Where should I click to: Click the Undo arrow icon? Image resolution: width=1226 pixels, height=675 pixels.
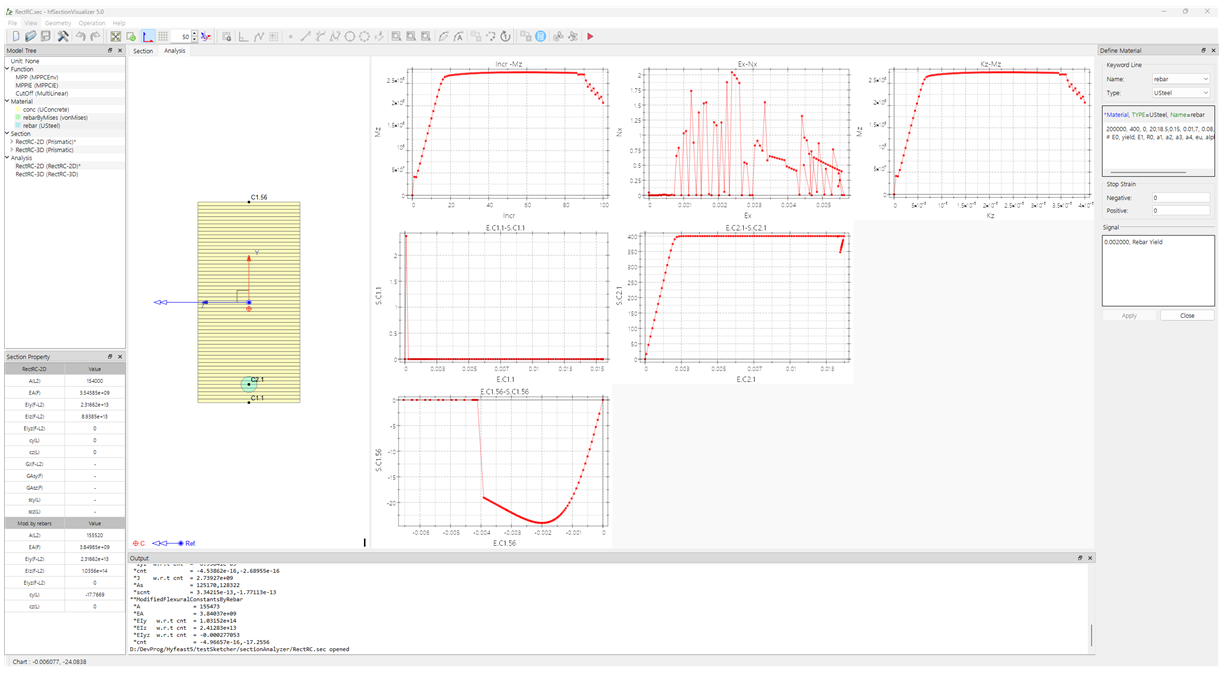80,36
